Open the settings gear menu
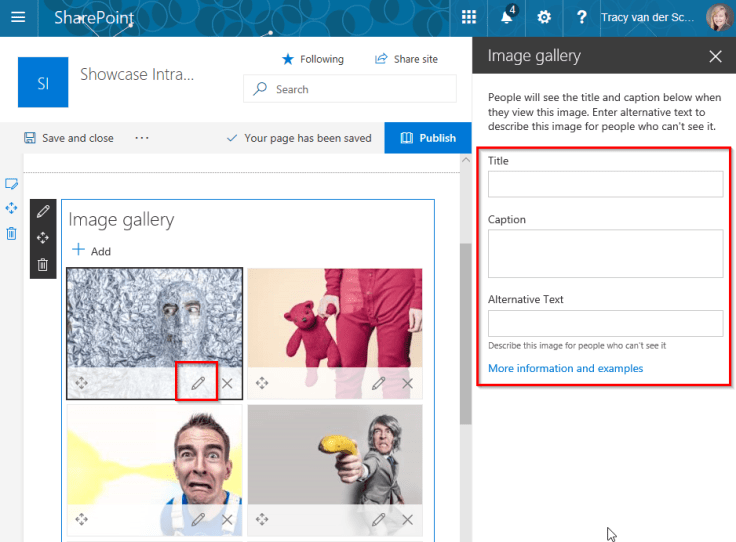736x542 pixels. 544,17
